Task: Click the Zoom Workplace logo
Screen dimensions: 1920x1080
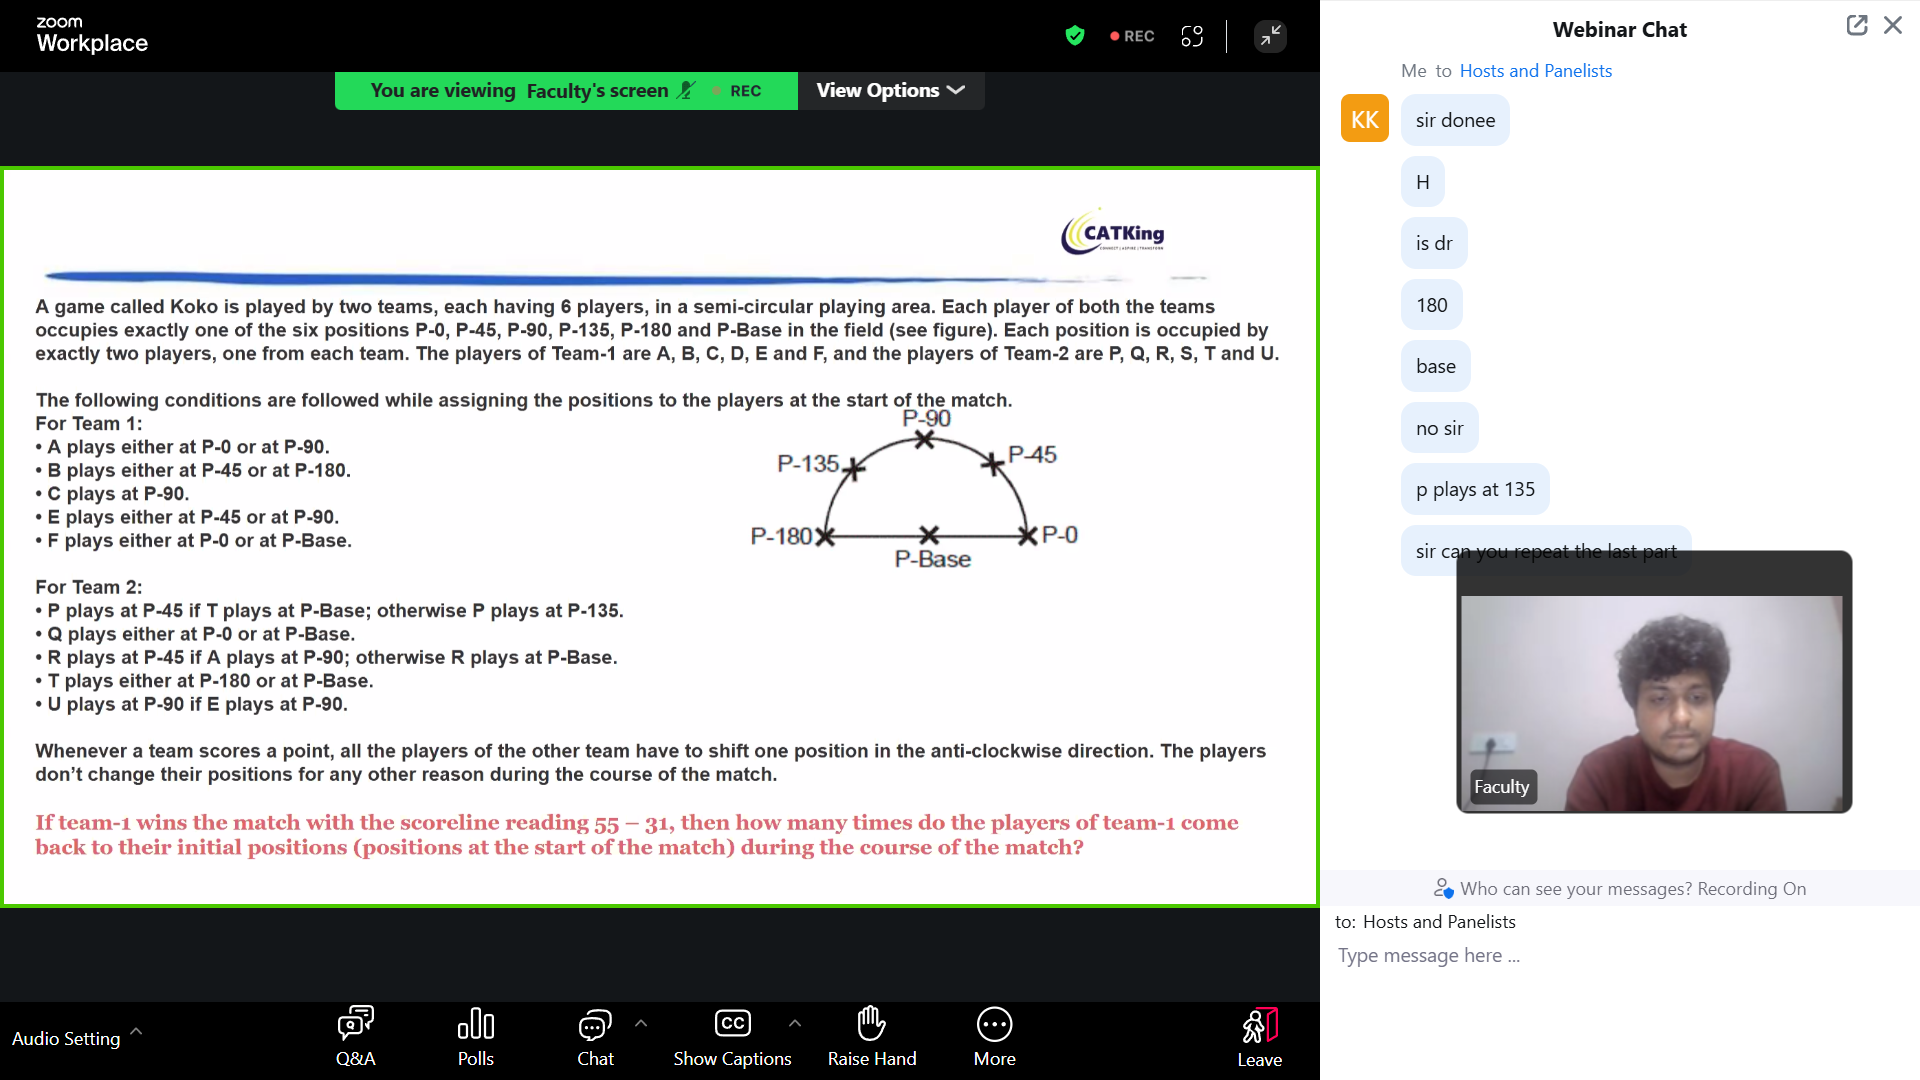Action: pyautogui.click(x=92, y=34)
